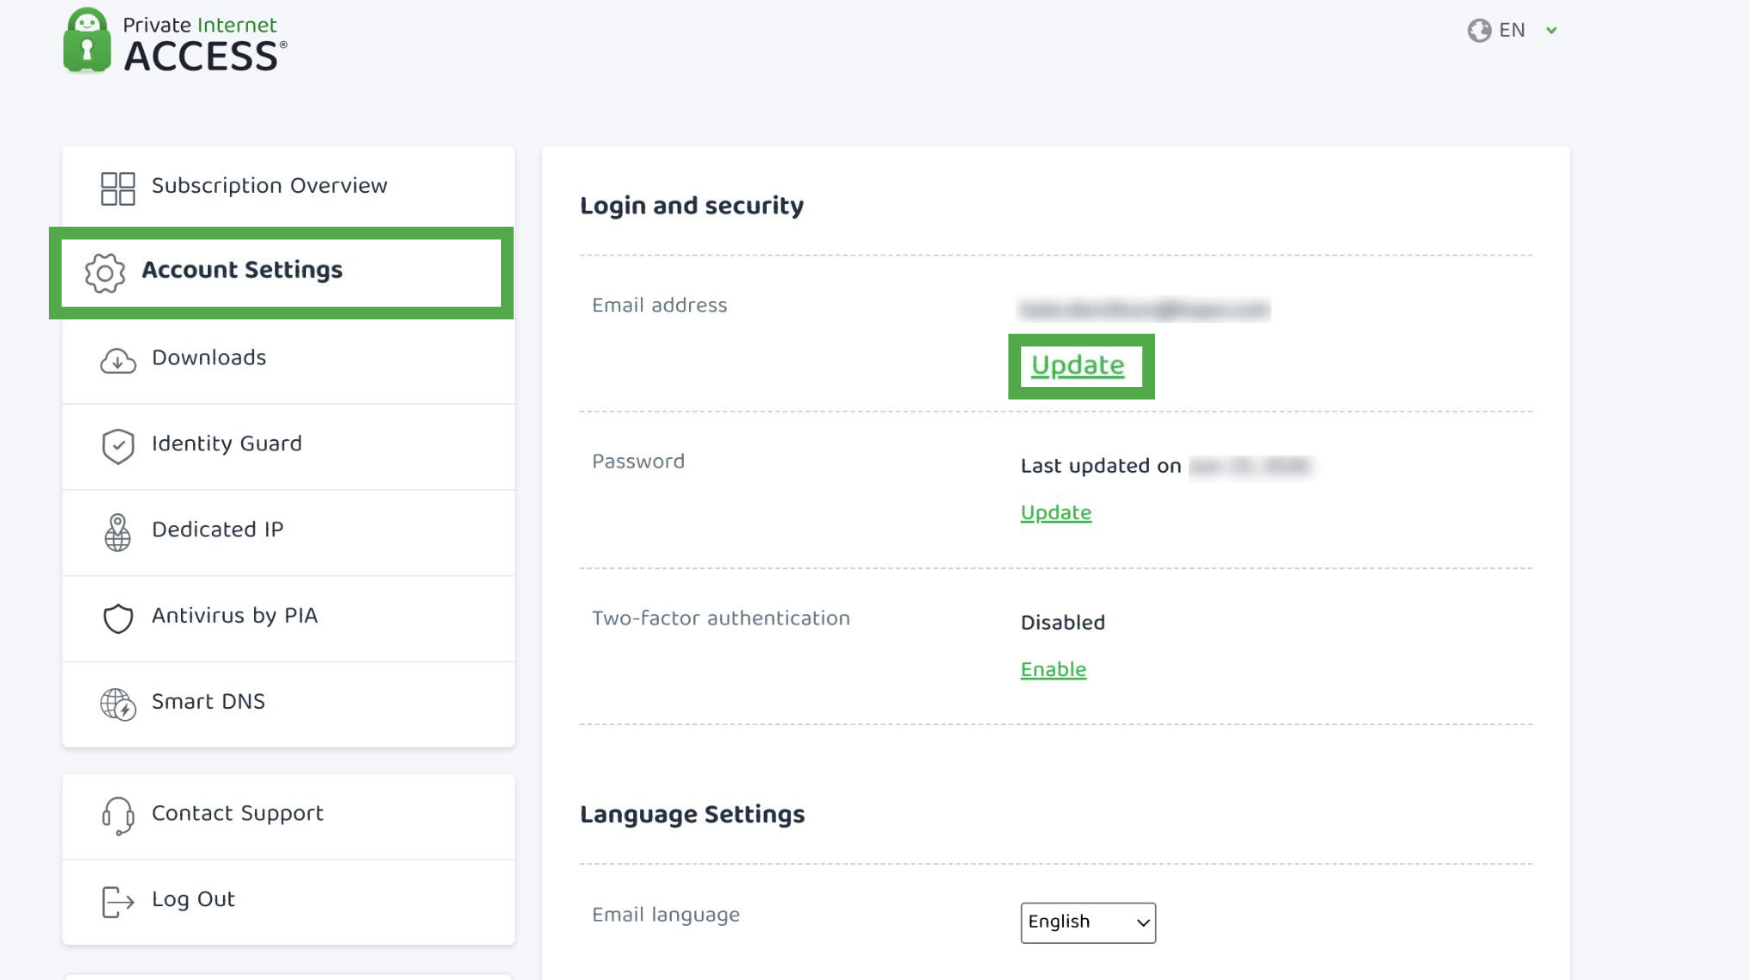Click the Smart DNS globe lightning icon
This screenshot has height=980, width=1750.
(x=118, y=704)
